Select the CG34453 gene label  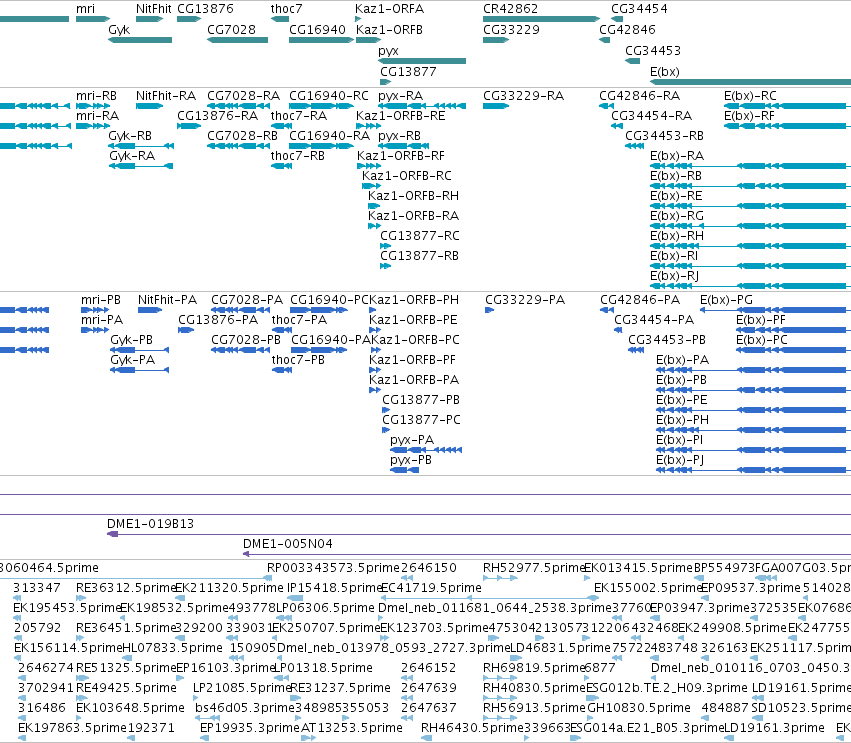point(653,51)
